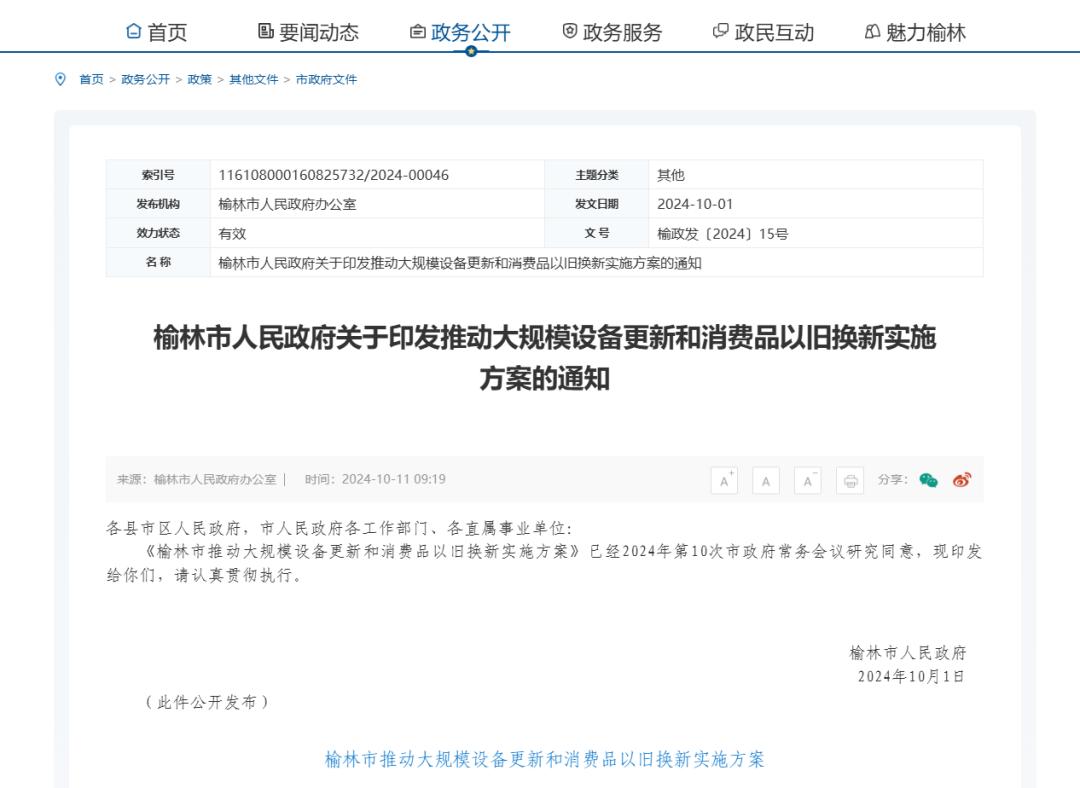Image resolution: width=1080 pixels, height=788 pixels.
Task: Click the index number 116108000160825732/2024-00046 cell
Action: (334, 175)
